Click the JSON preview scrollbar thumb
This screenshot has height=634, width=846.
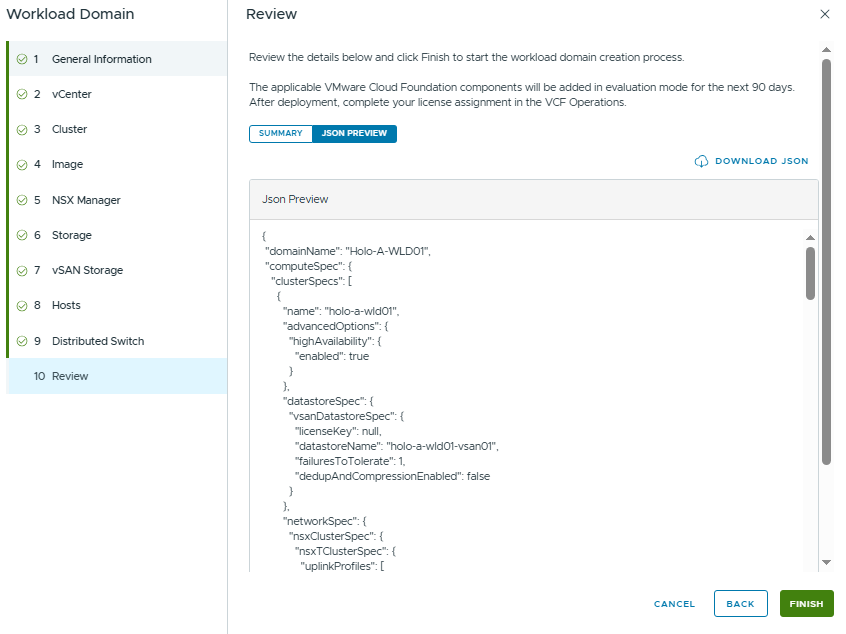(x=810, y=272)
